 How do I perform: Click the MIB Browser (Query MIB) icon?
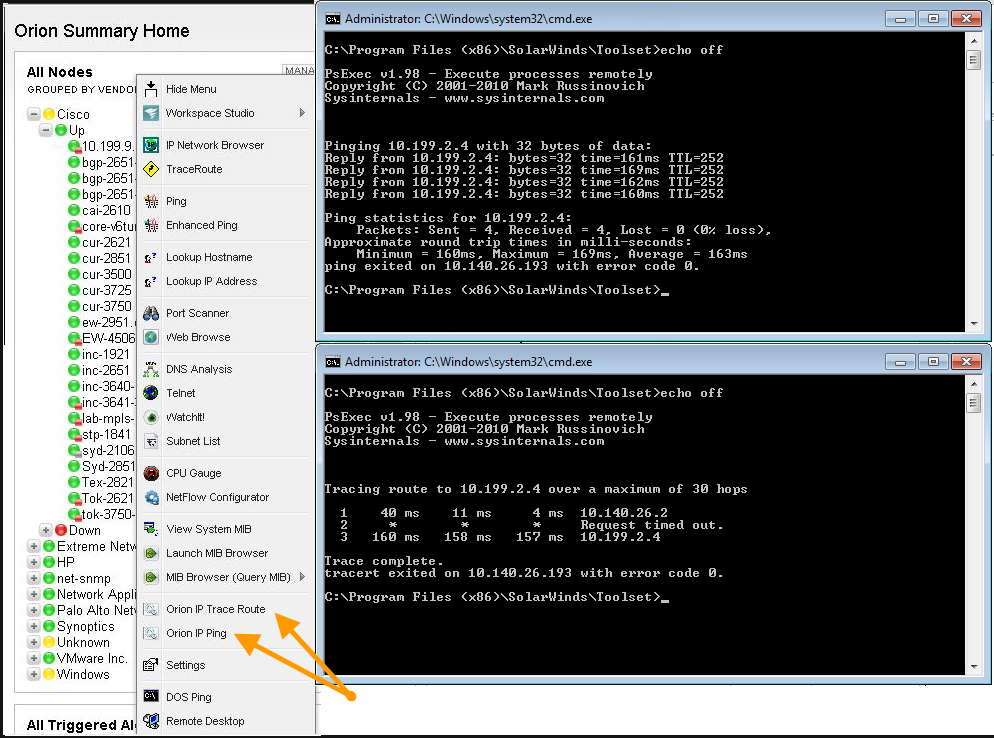click(x=151, y=577)
